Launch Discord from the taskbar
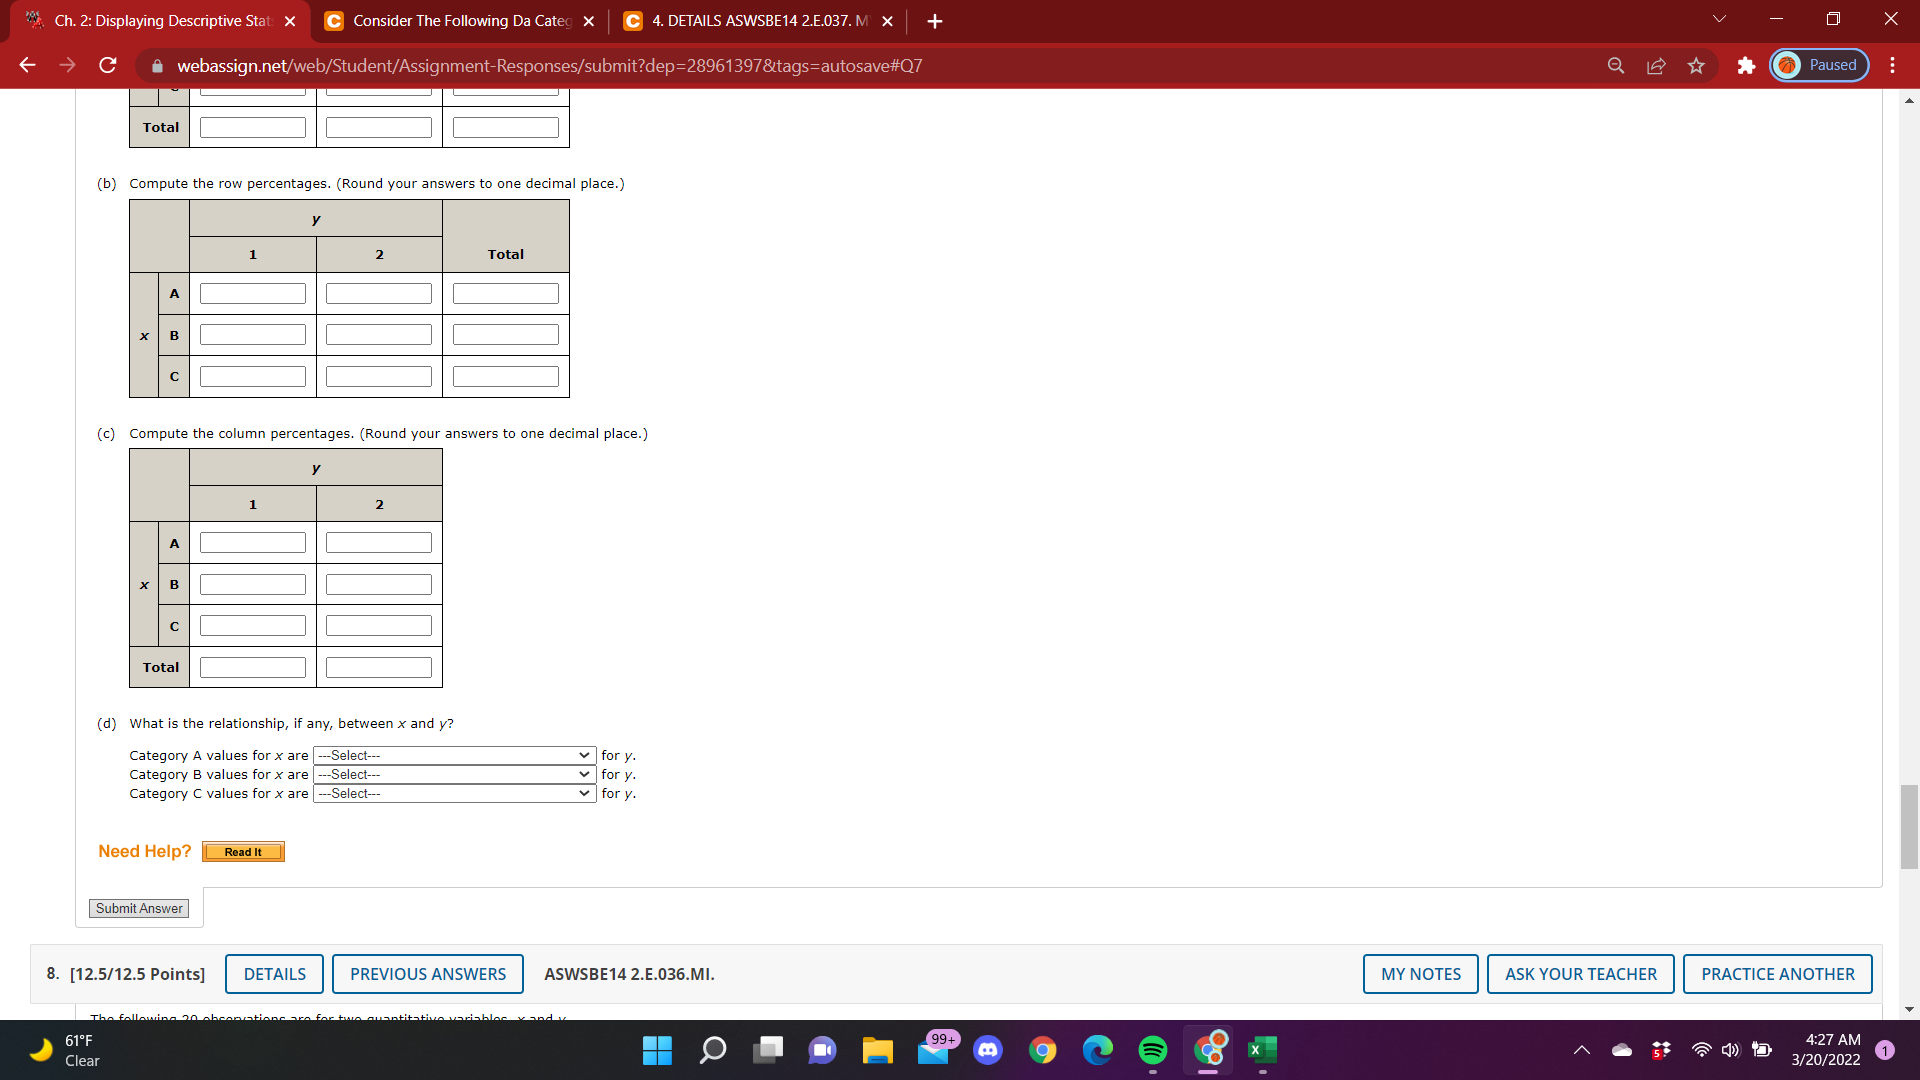 pos(988,1050)
